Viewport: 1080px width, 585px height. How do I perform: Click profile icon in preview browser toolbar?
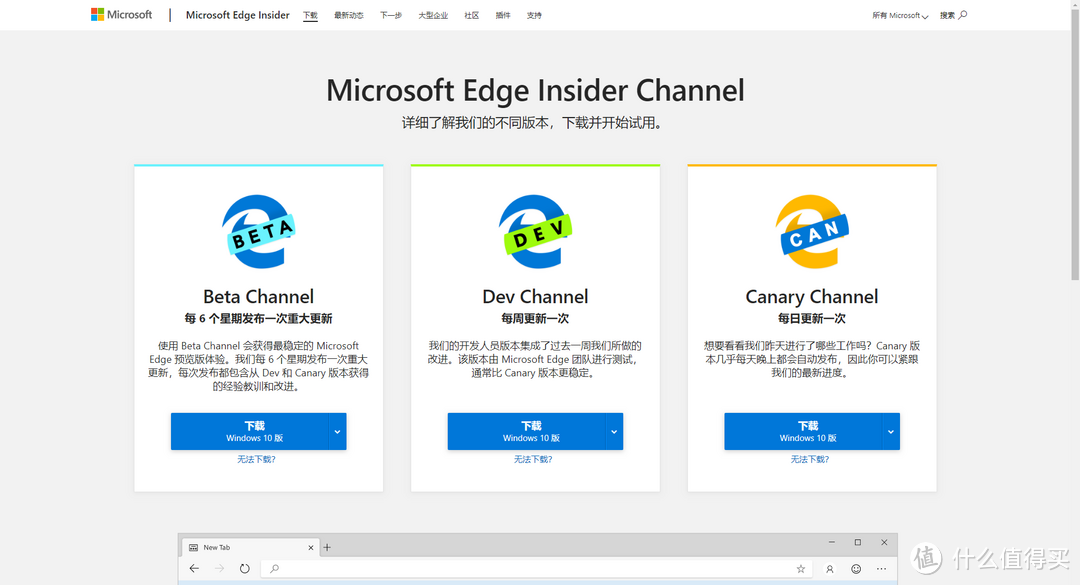[830, 569]
